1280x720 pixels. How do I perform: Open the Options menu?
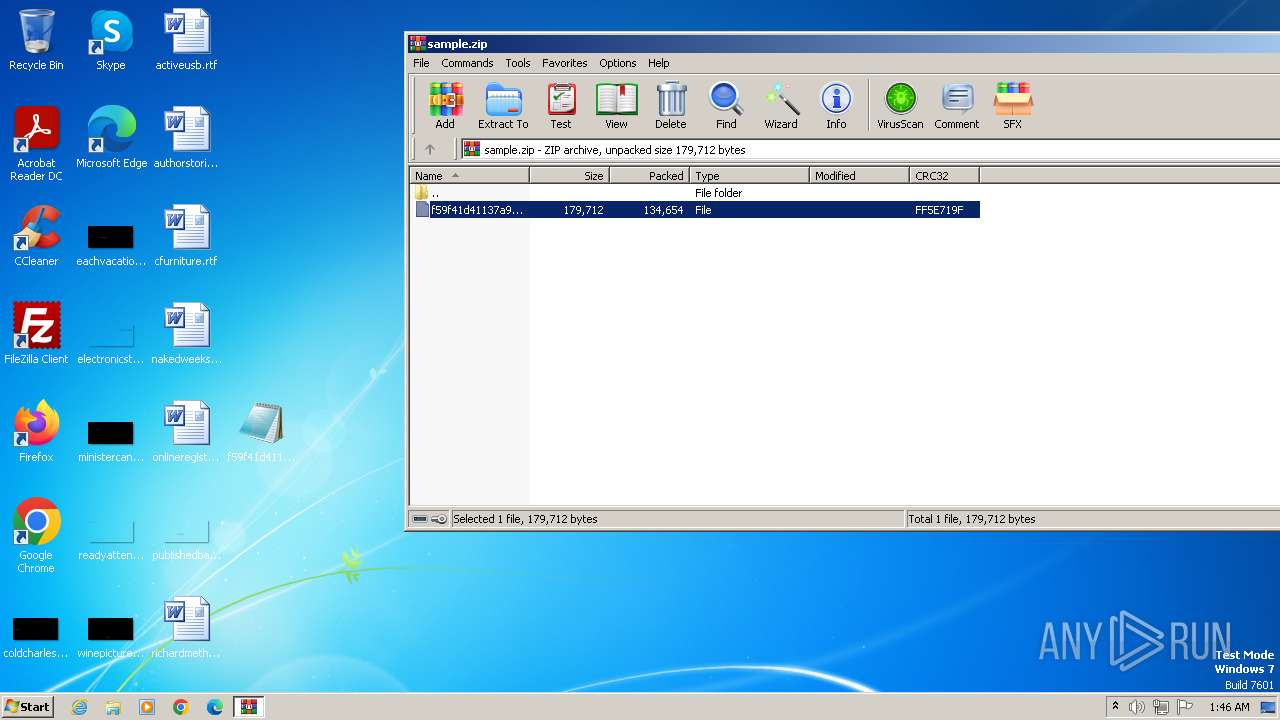click(x=618, y=63)
